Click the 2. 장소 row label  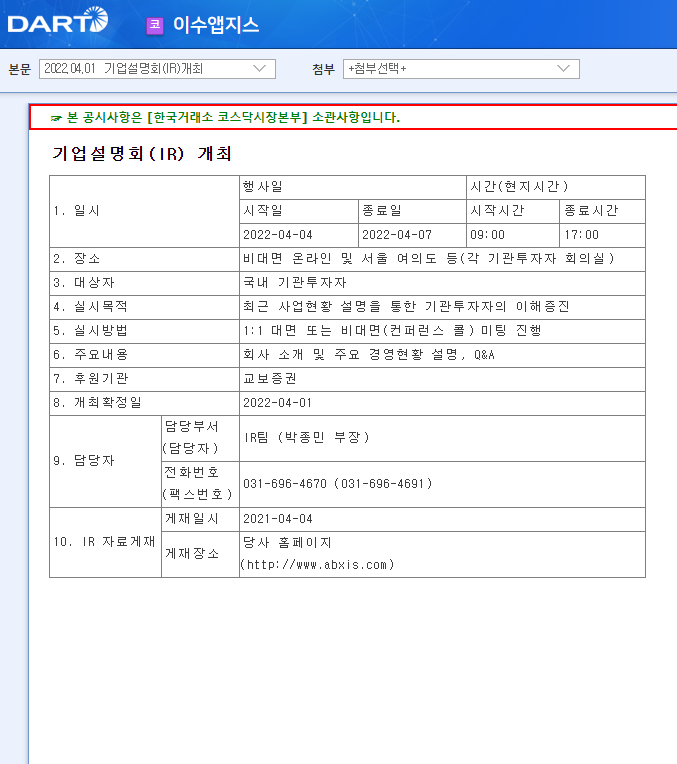pos(144,259)
